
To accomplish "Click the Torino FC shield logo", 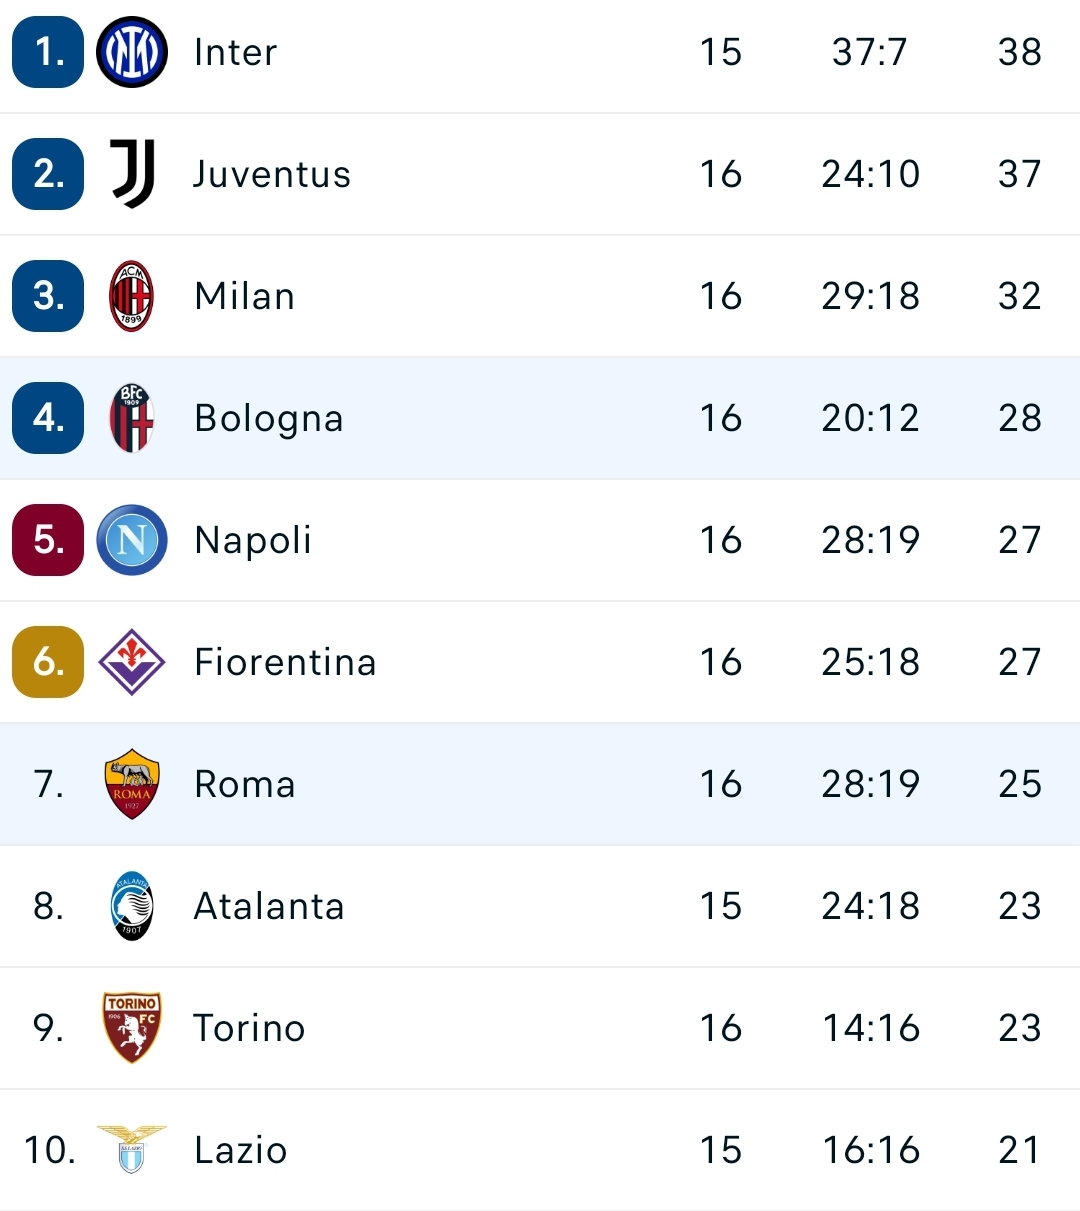I will coord(131,1028).
